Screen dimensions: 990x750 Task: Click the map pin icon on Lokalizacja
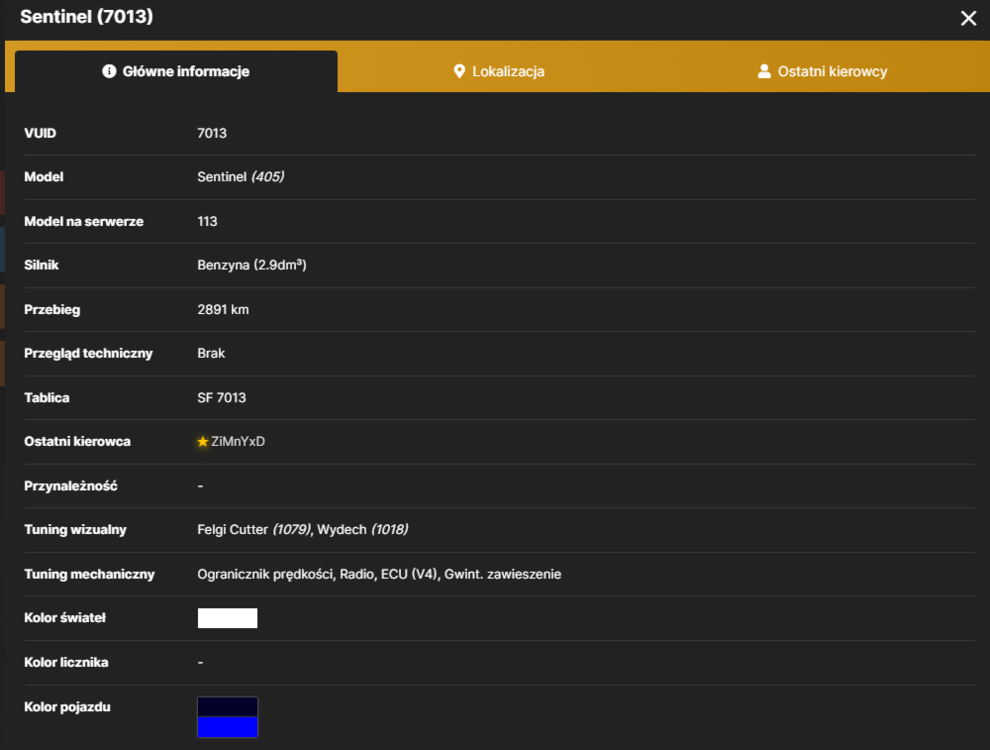(x=459, y=71)
